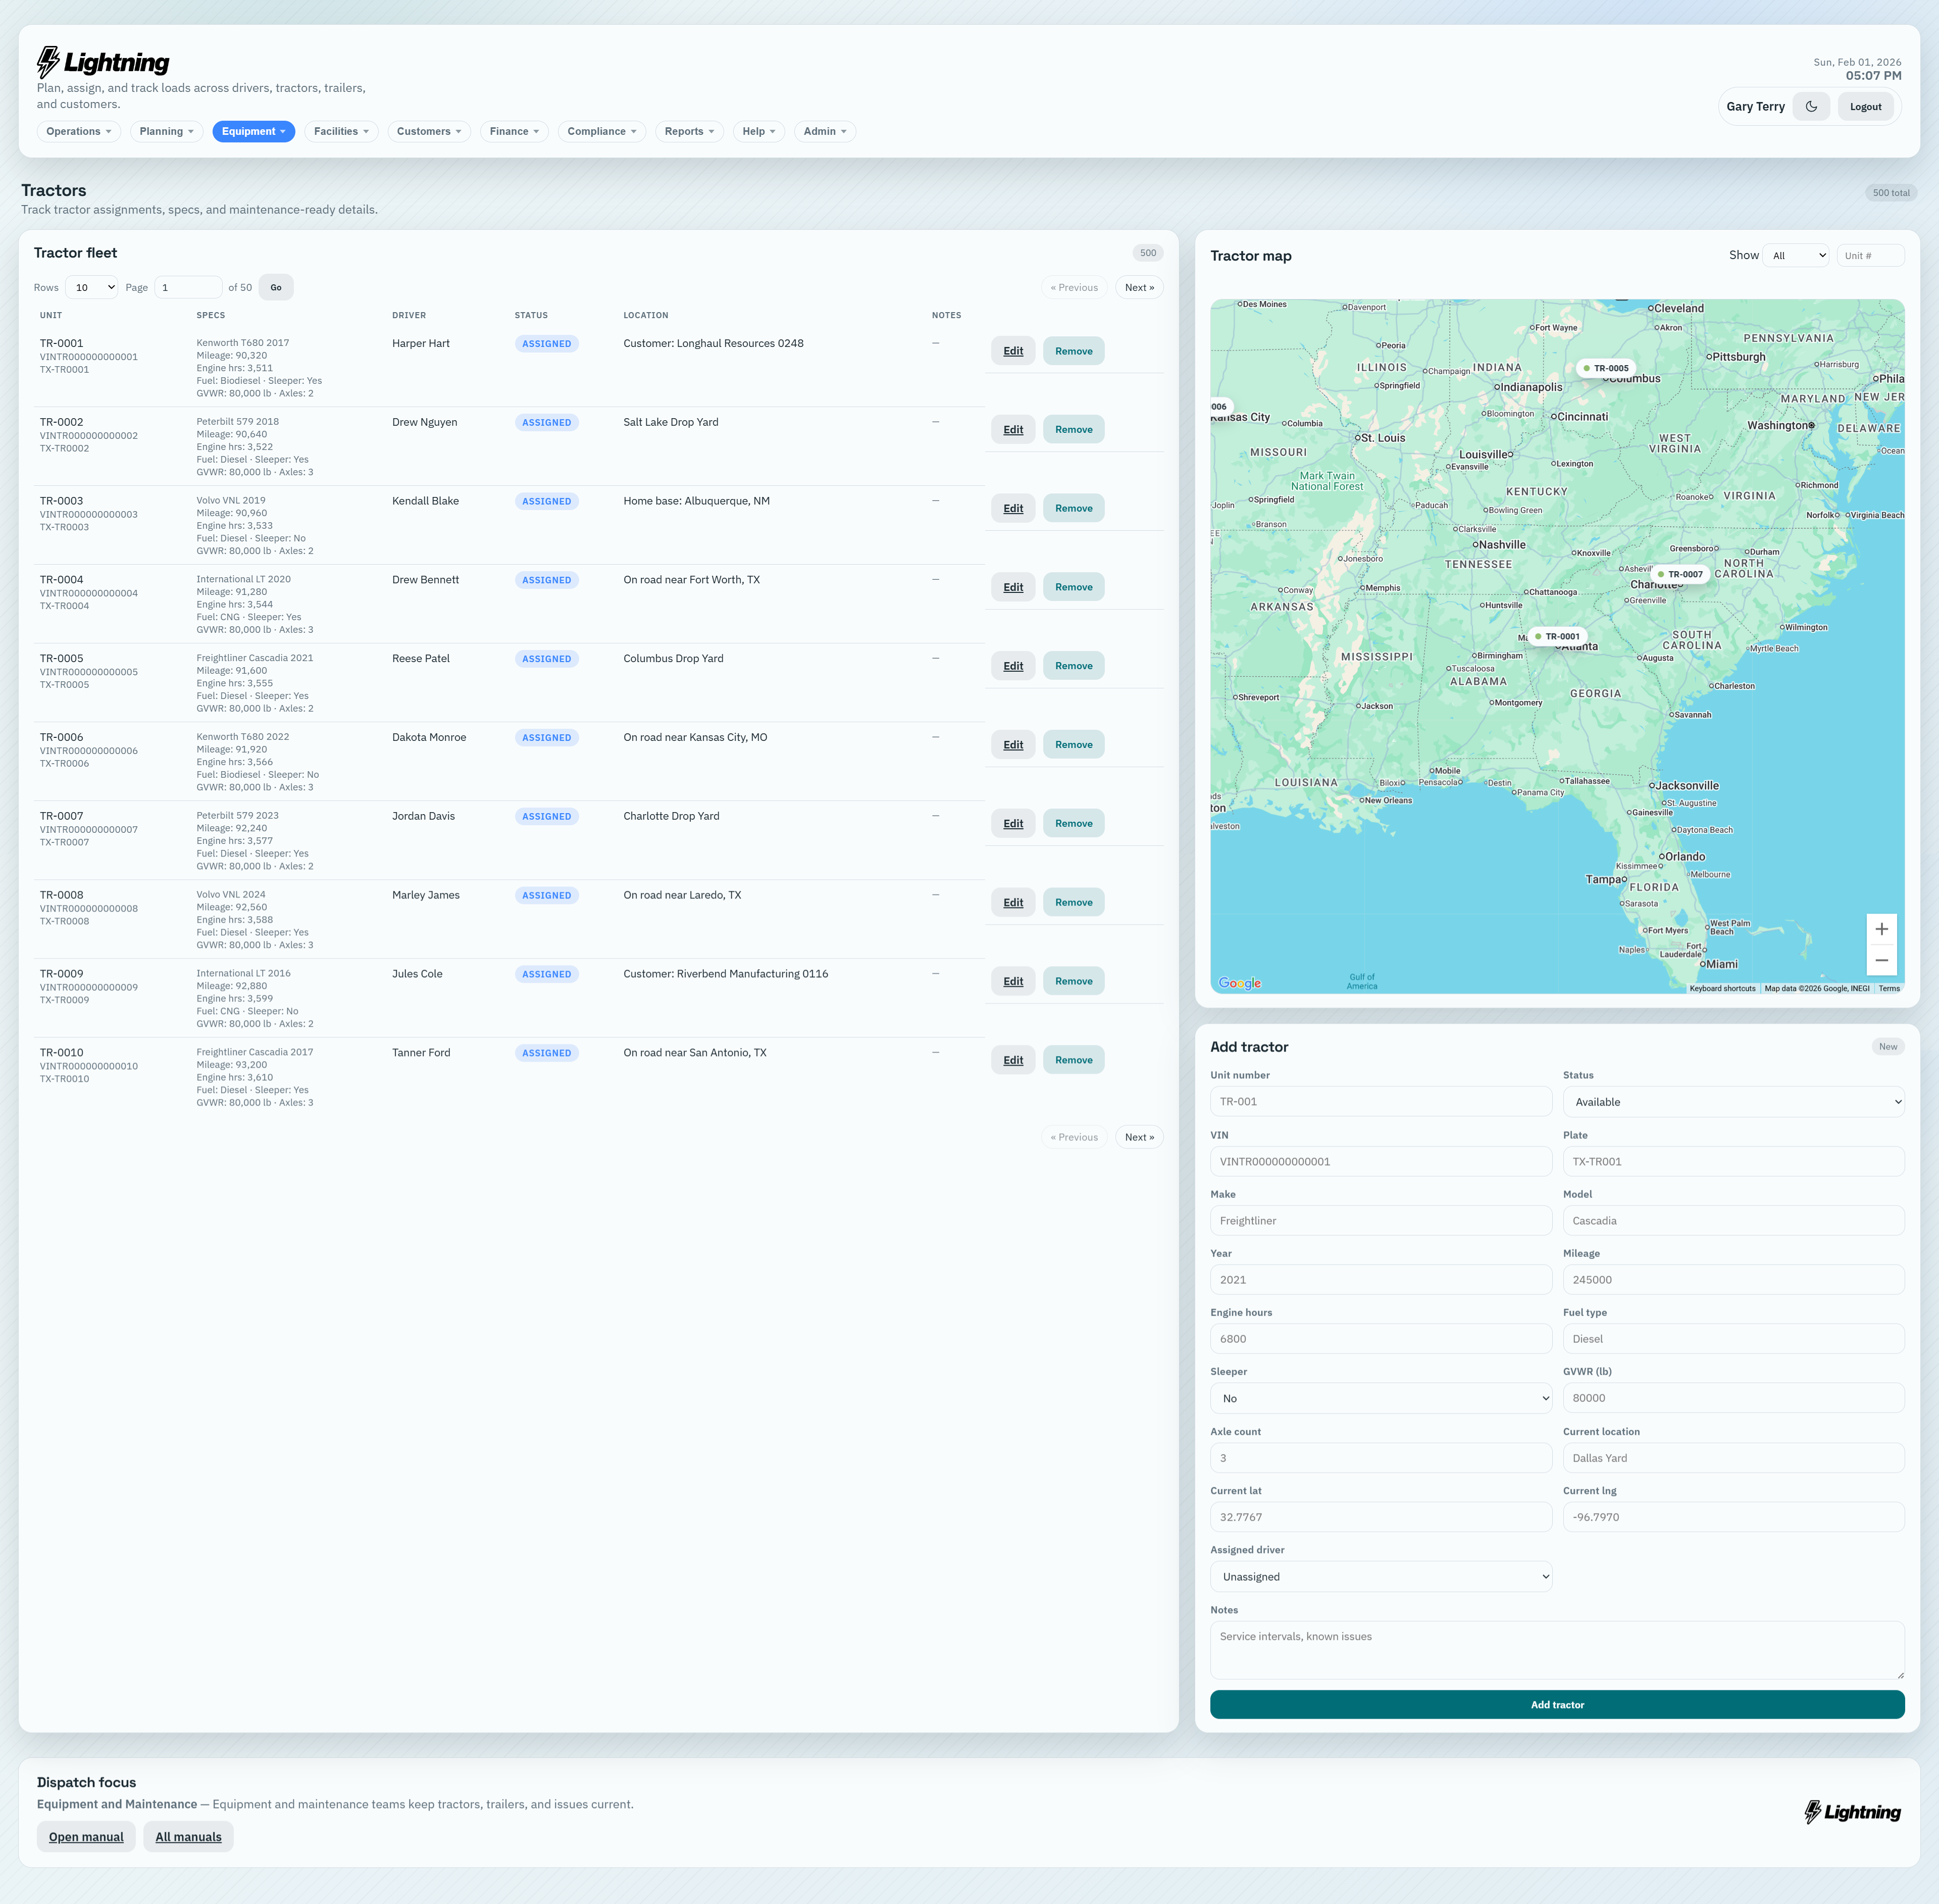
Task: Open the All manuals link
Action: pyautogui.click(x=188, y=1837)
